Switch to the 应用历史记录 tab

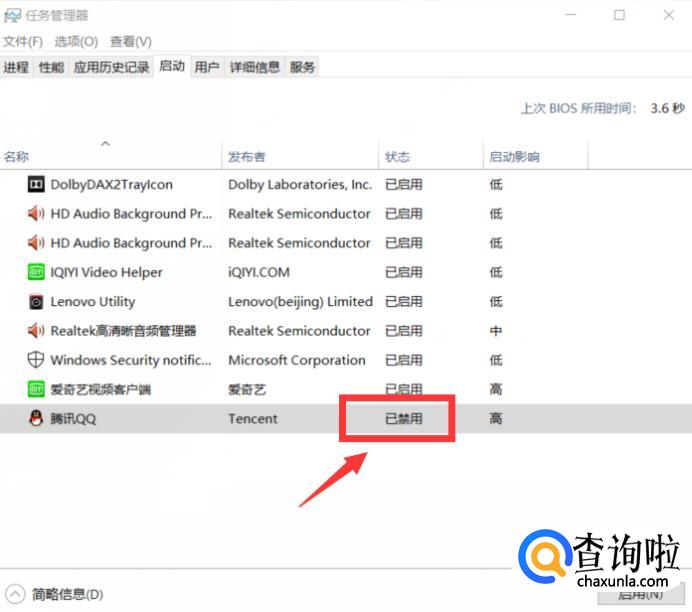[111, 67]
